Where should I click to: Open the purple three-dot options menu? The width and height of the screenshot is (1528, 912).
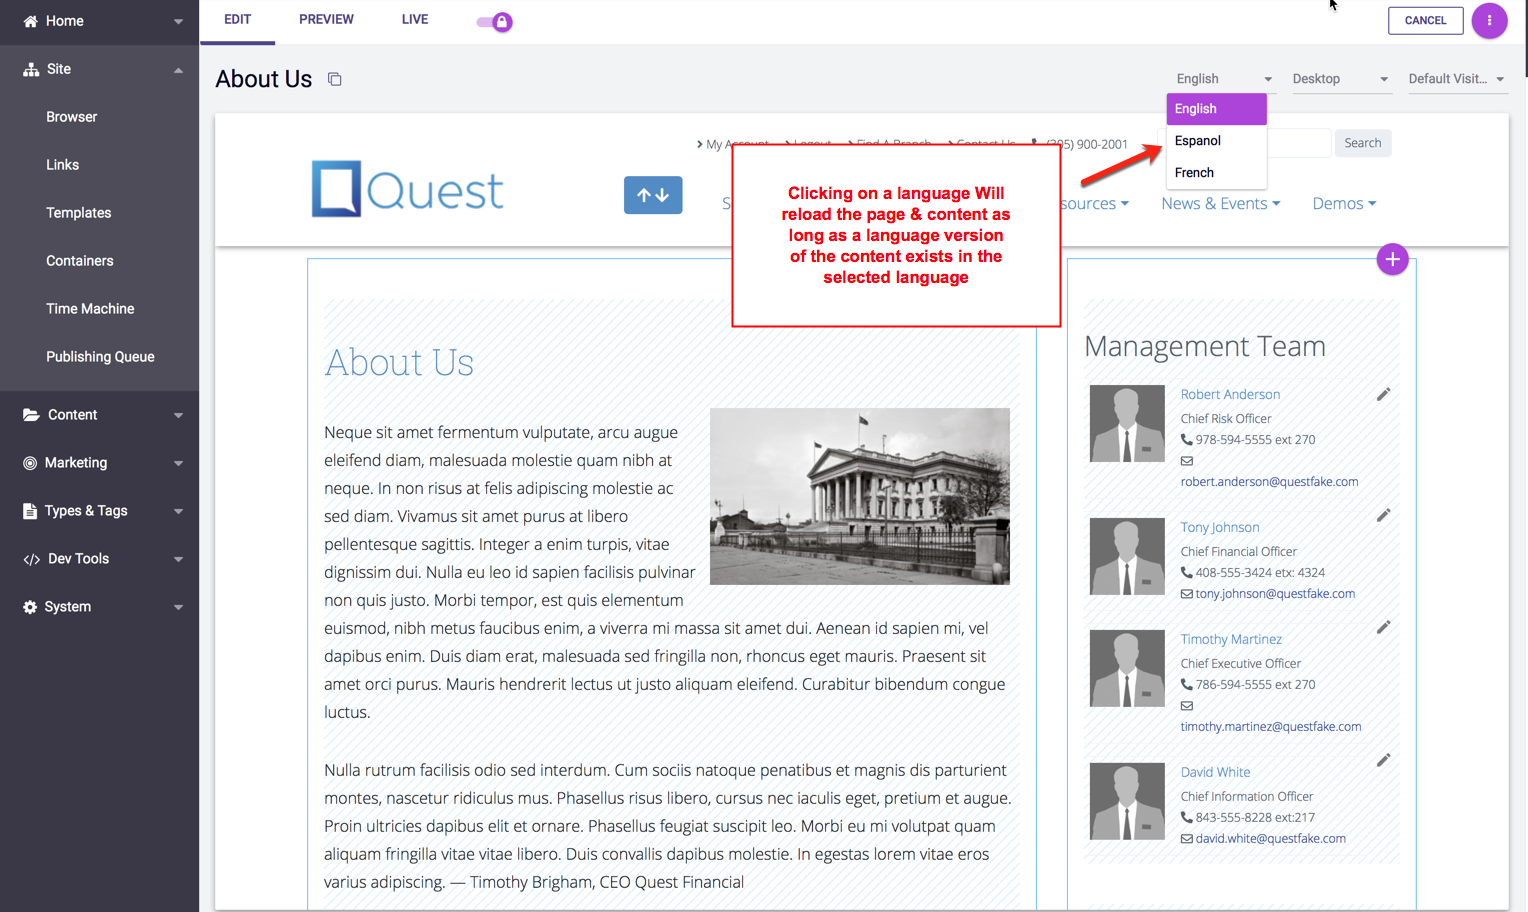tap(1489, 21)
